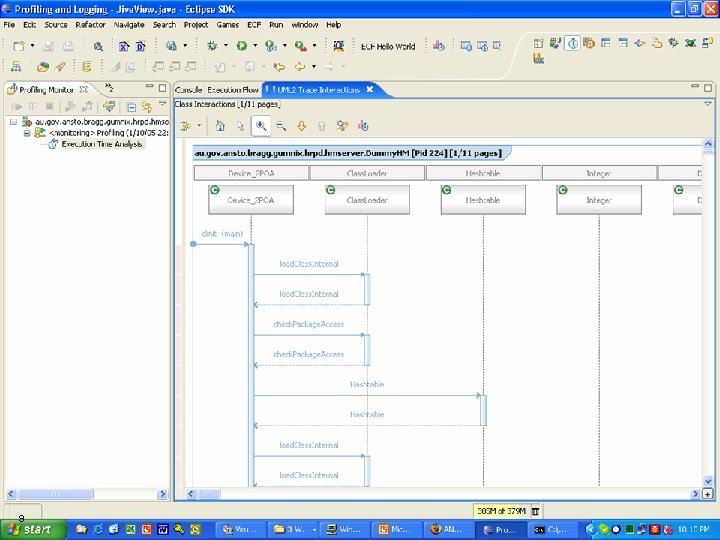Click the orange down-arrow Next Page icon
This screenshot has width=720, height=540.
(301, 126)
